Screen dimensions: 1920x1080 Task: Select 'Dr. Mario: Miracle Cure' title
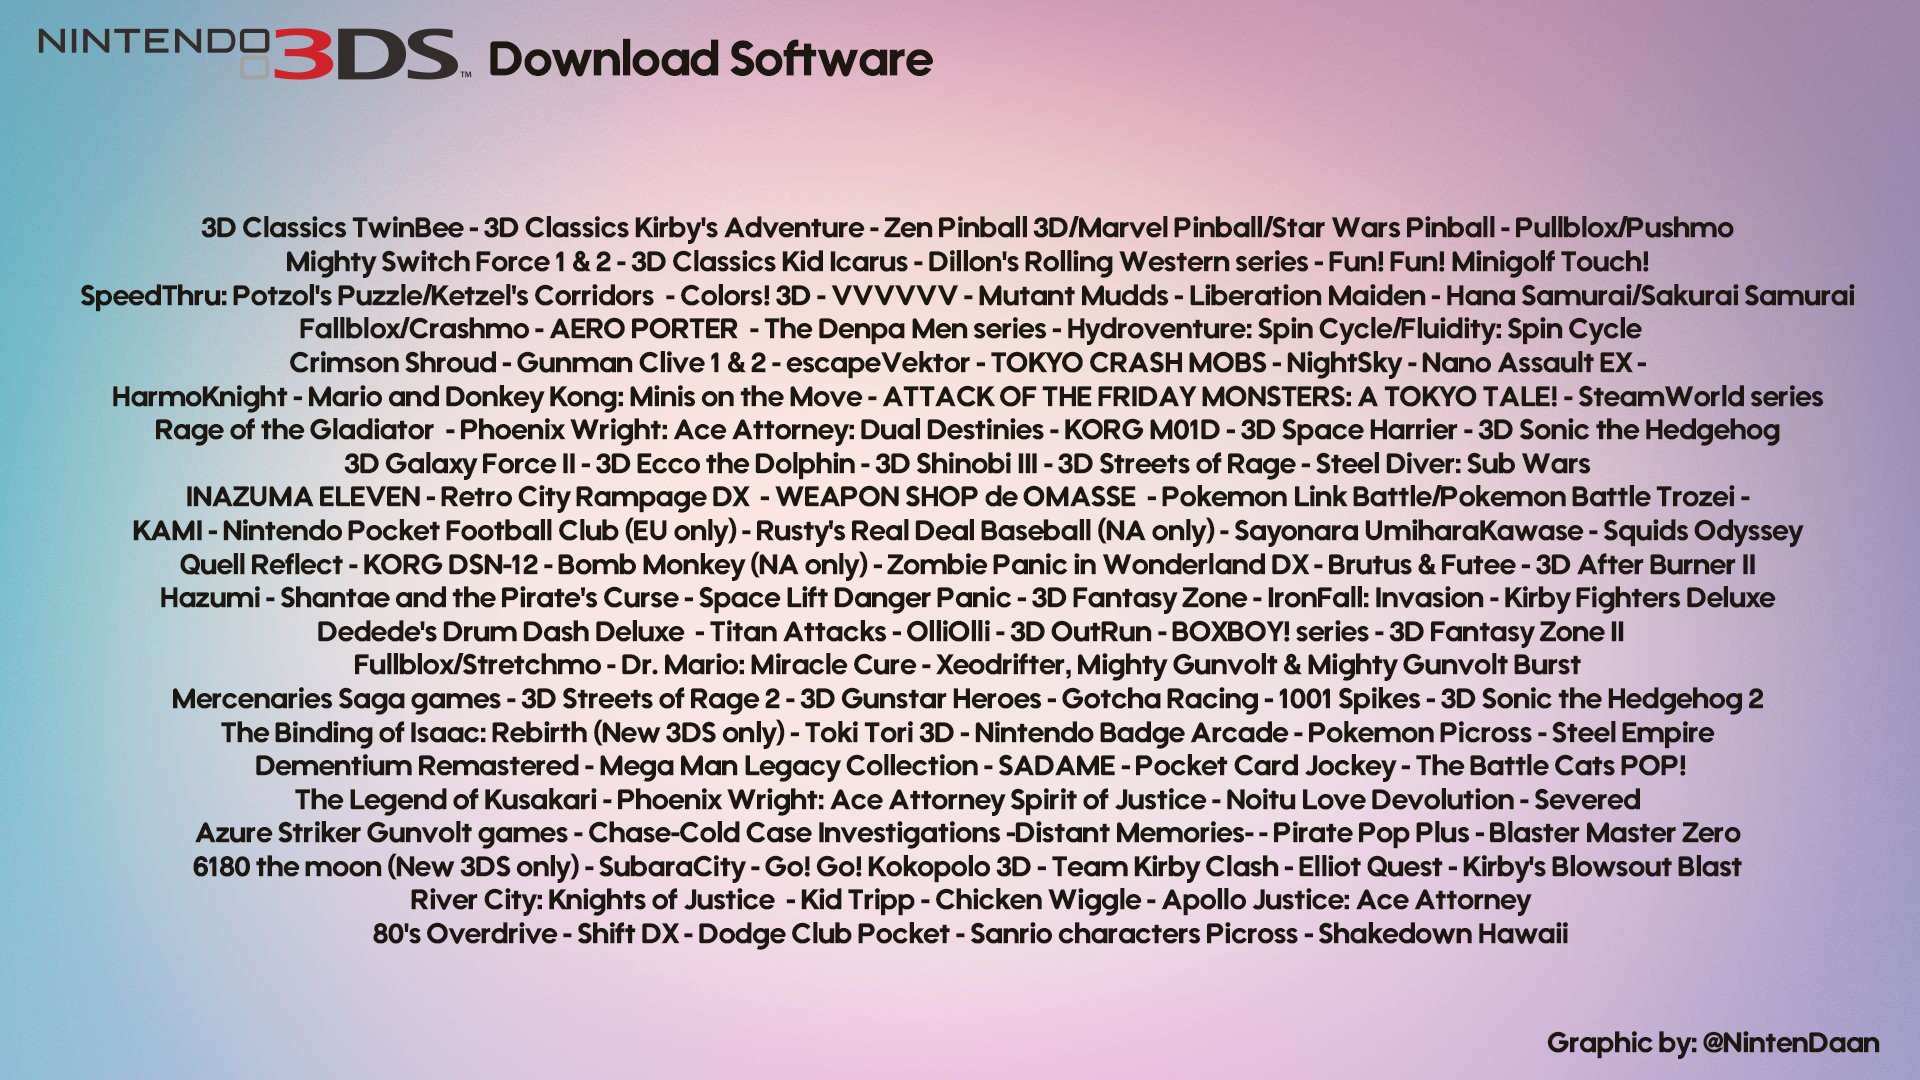[768, 665]
